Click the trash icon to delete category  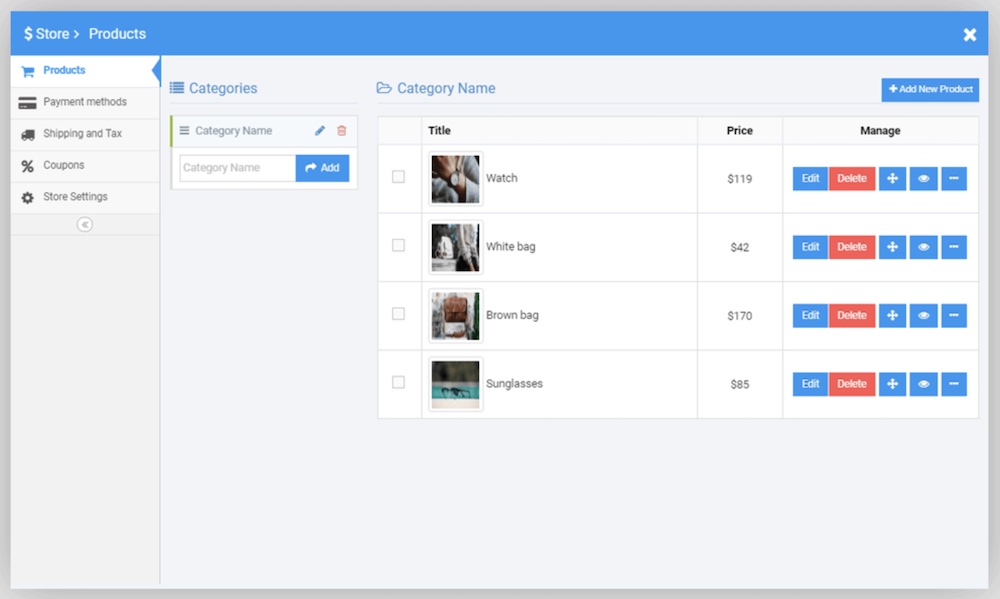coord(342,131)
